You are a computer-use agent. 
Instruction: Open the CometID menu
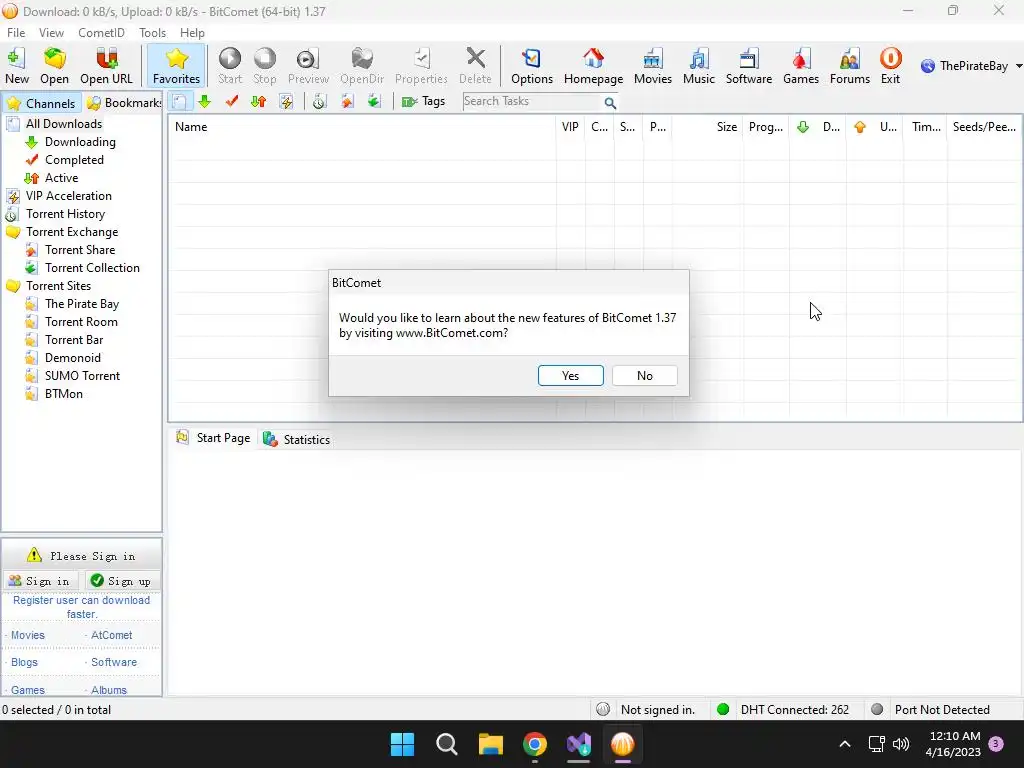coord(101,33)
